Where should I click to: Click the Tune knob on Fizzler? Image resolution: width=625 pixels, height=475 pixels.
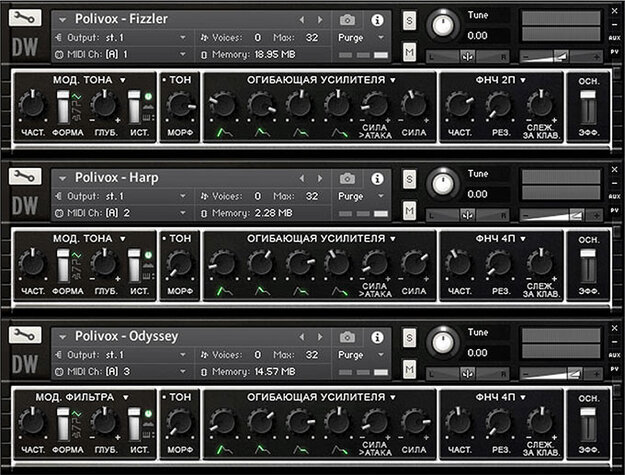click(x=443, y=25)
